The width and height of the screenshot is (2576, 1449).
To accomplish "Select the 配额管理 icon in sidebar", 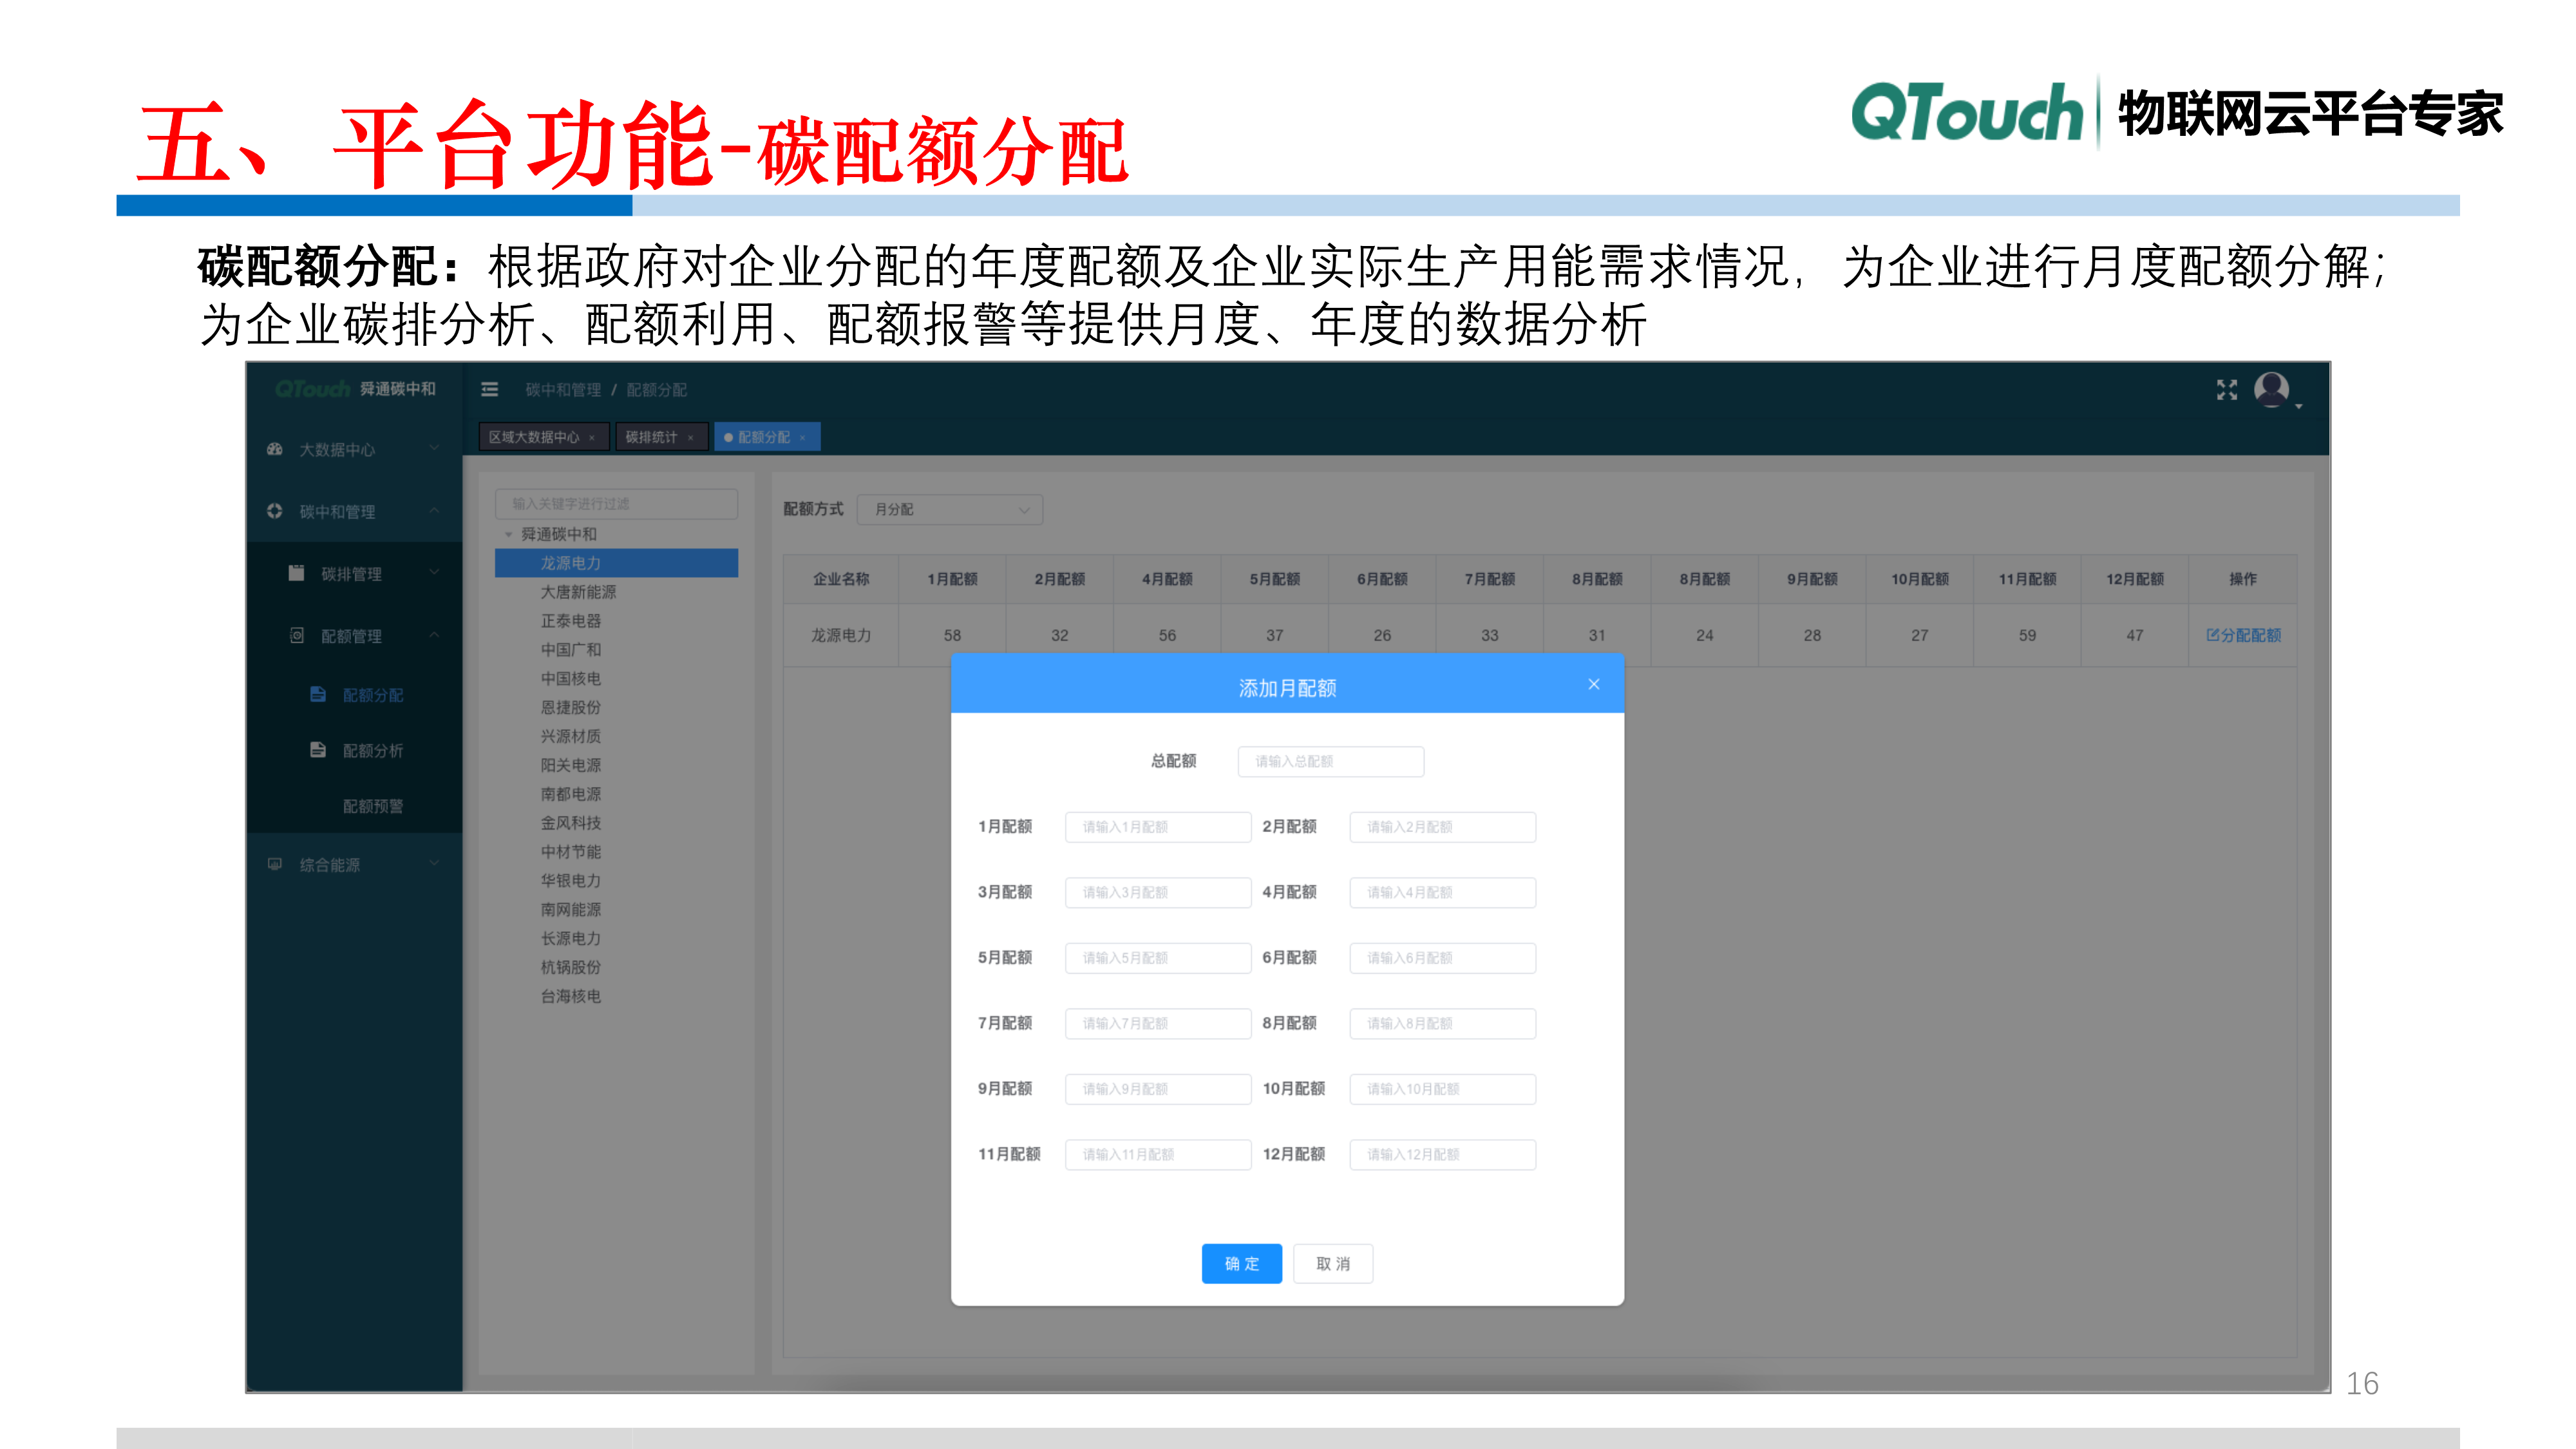I will coord(296,635).
